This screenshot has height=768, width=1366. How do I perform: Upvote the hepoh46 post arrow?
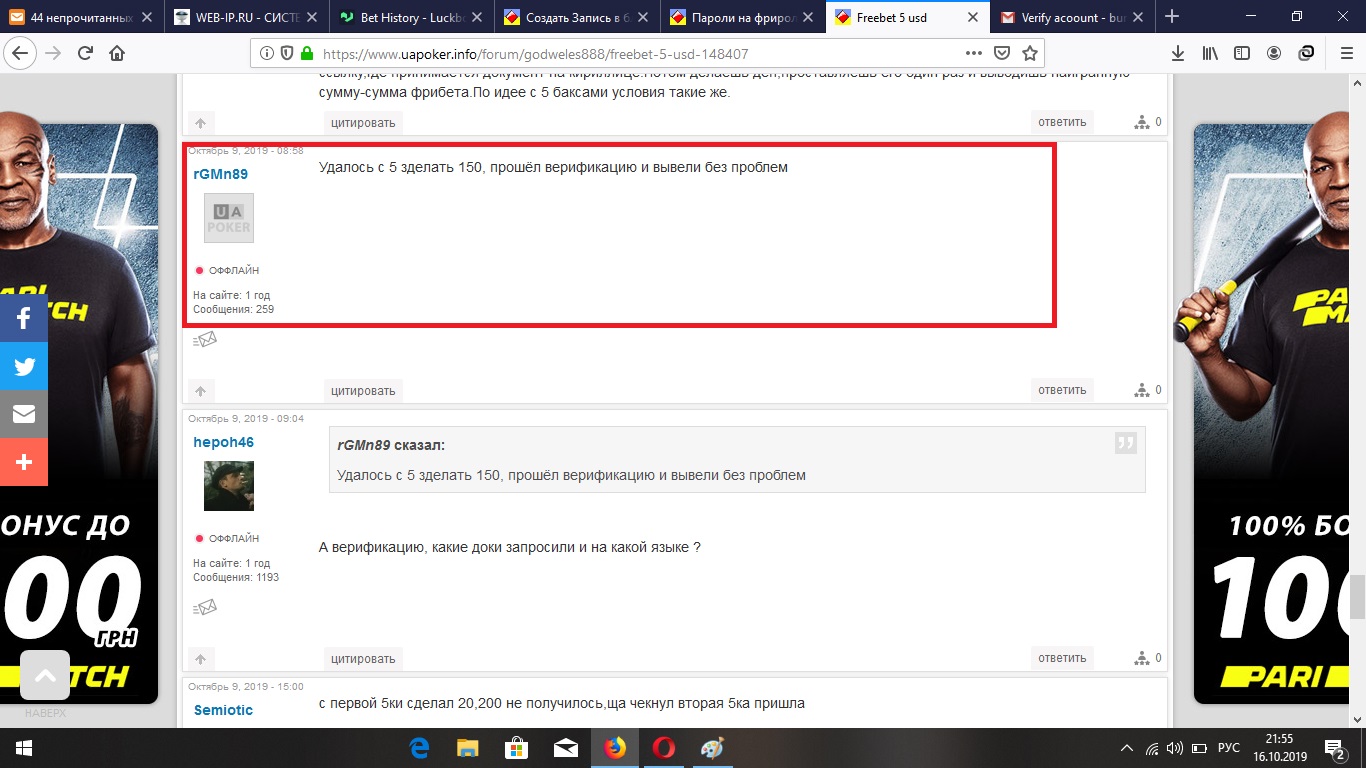200,659
